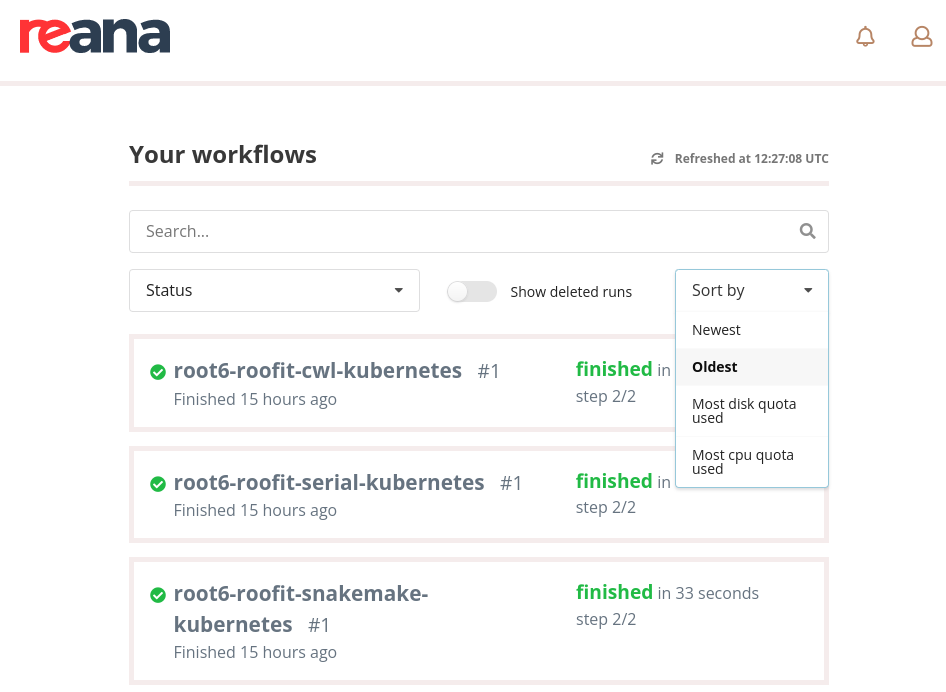Image resolution: width=946 pixels, height=692 pixels.
Task: Select Newest from the sort options
Action: pyautogui.click(x=716, y=329)
